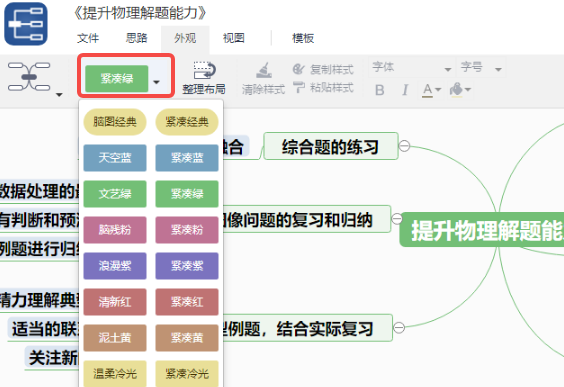Expand the theme dropdown arrow
The image size is (564, 387).
156,82
